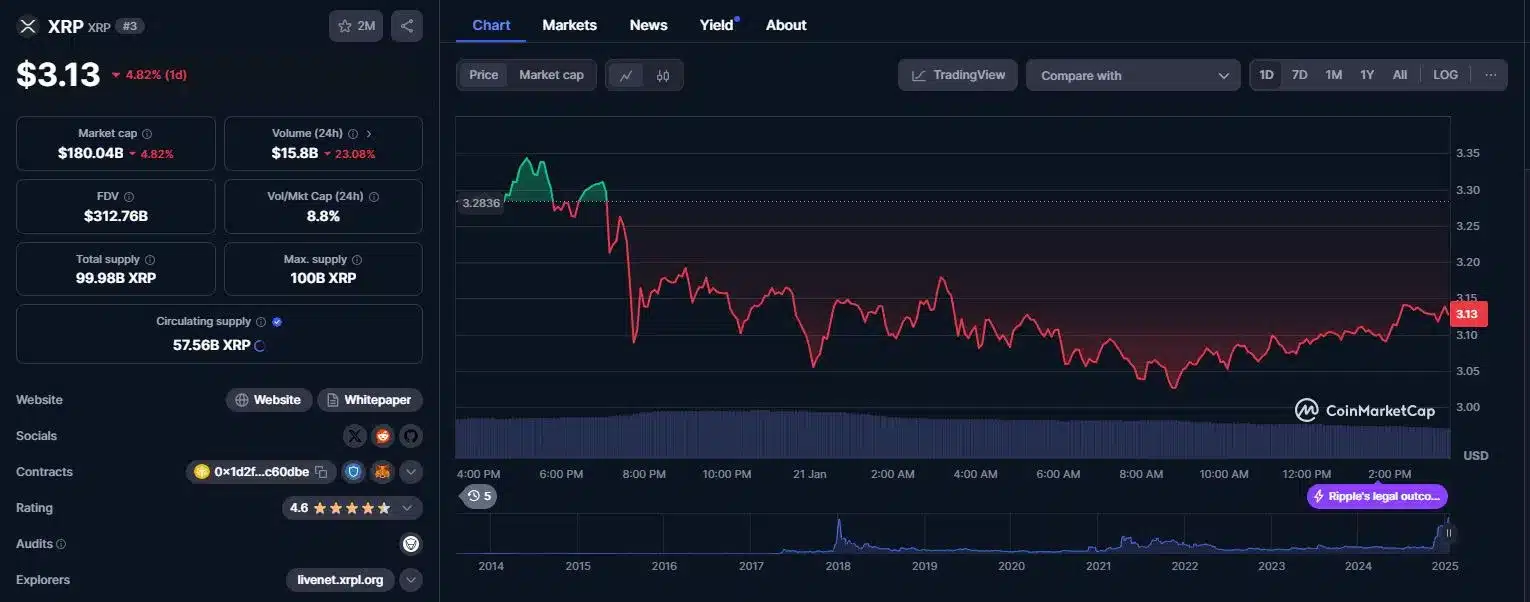Copy the contract address icon
The height and width of the screenshot is (602, 1530).
tap(321, 472)
